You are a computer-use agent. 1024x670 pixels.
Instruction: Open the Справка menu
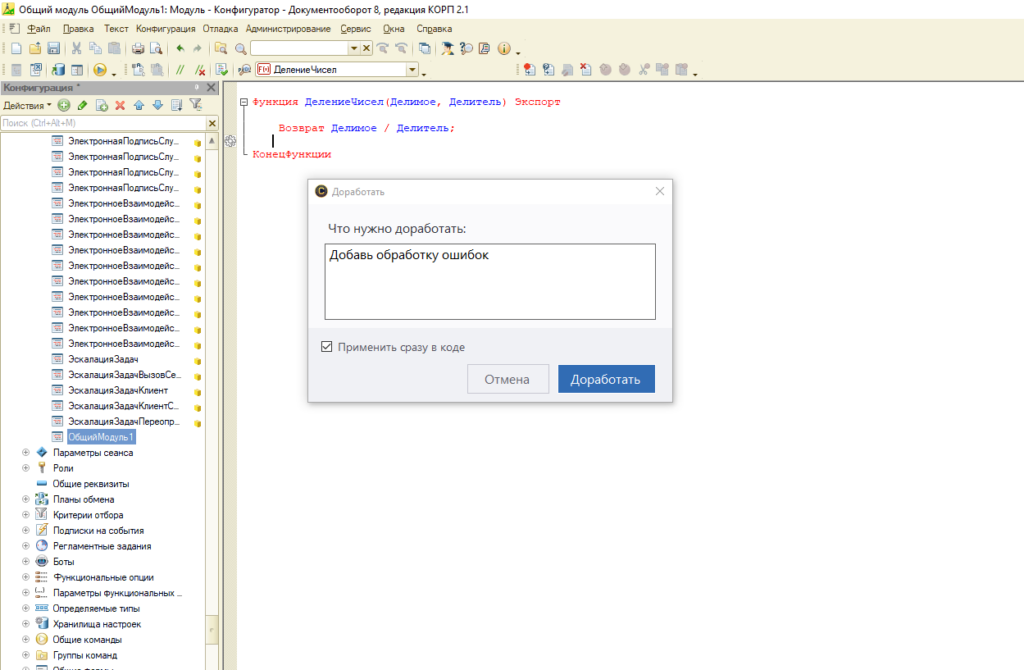pyautogui.click(x=434, y=29)
